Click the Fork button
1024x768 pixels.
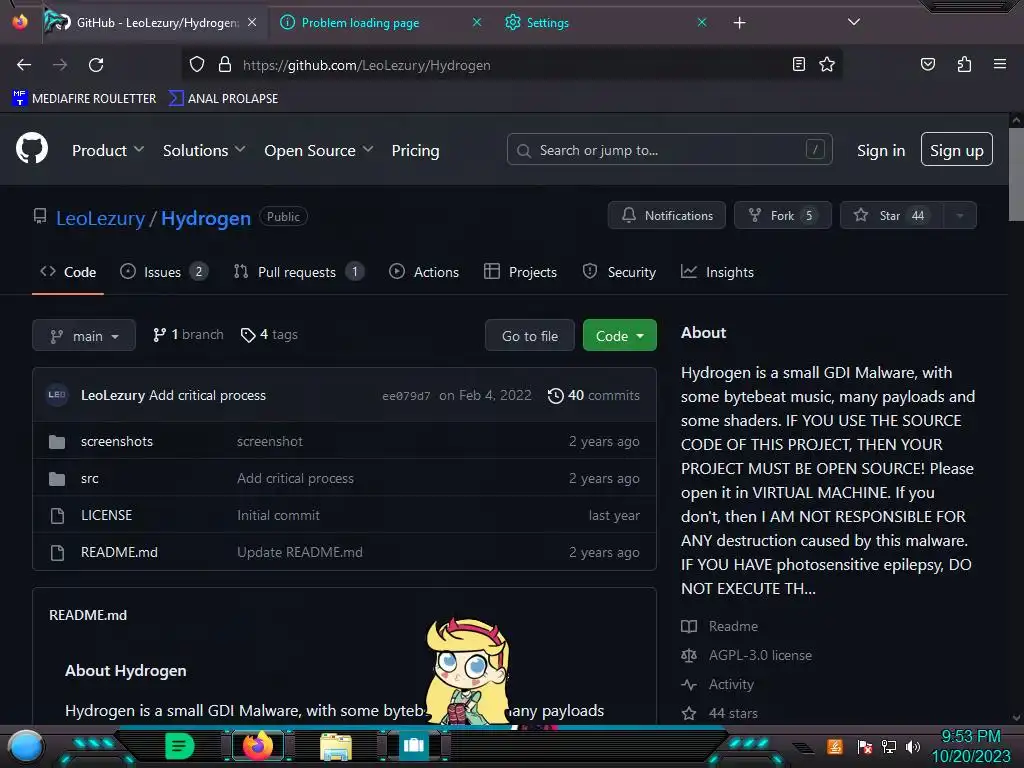point(783,216)
